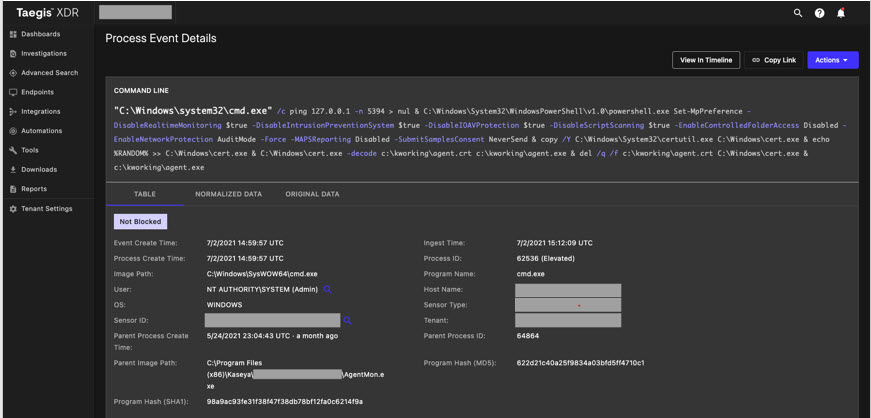Click the Automations sidebar icon

pos(13,131)
